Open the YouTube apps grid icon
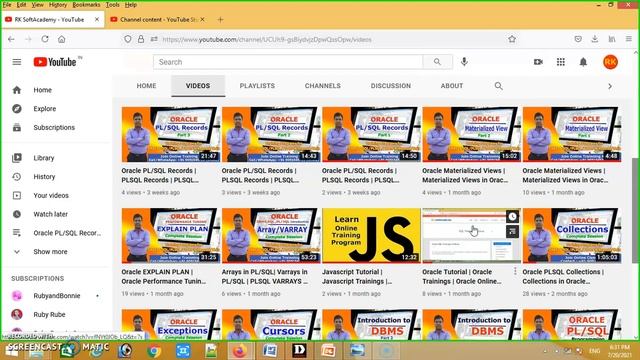This screenshot has height=360, width=640. 561,62
